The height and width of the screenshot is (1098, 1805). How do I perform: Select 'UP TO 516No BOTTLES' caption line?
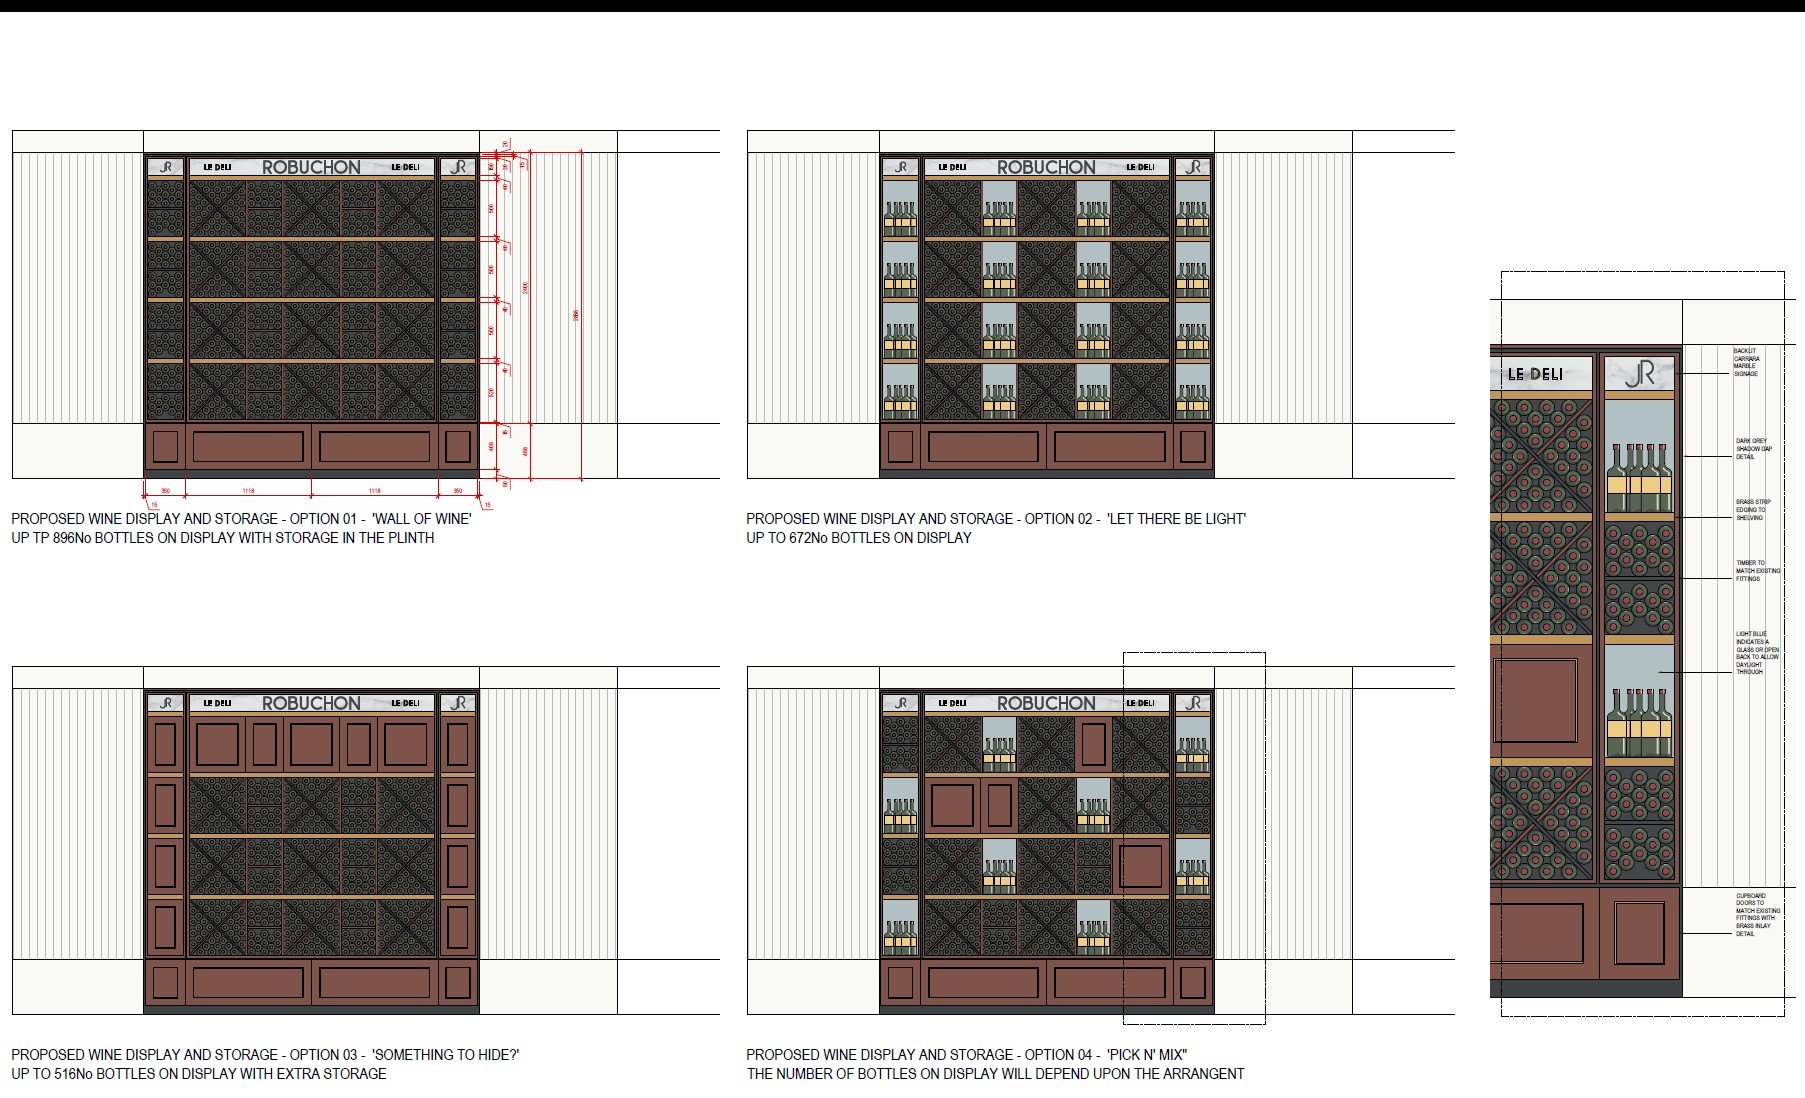click(198, 1073)
